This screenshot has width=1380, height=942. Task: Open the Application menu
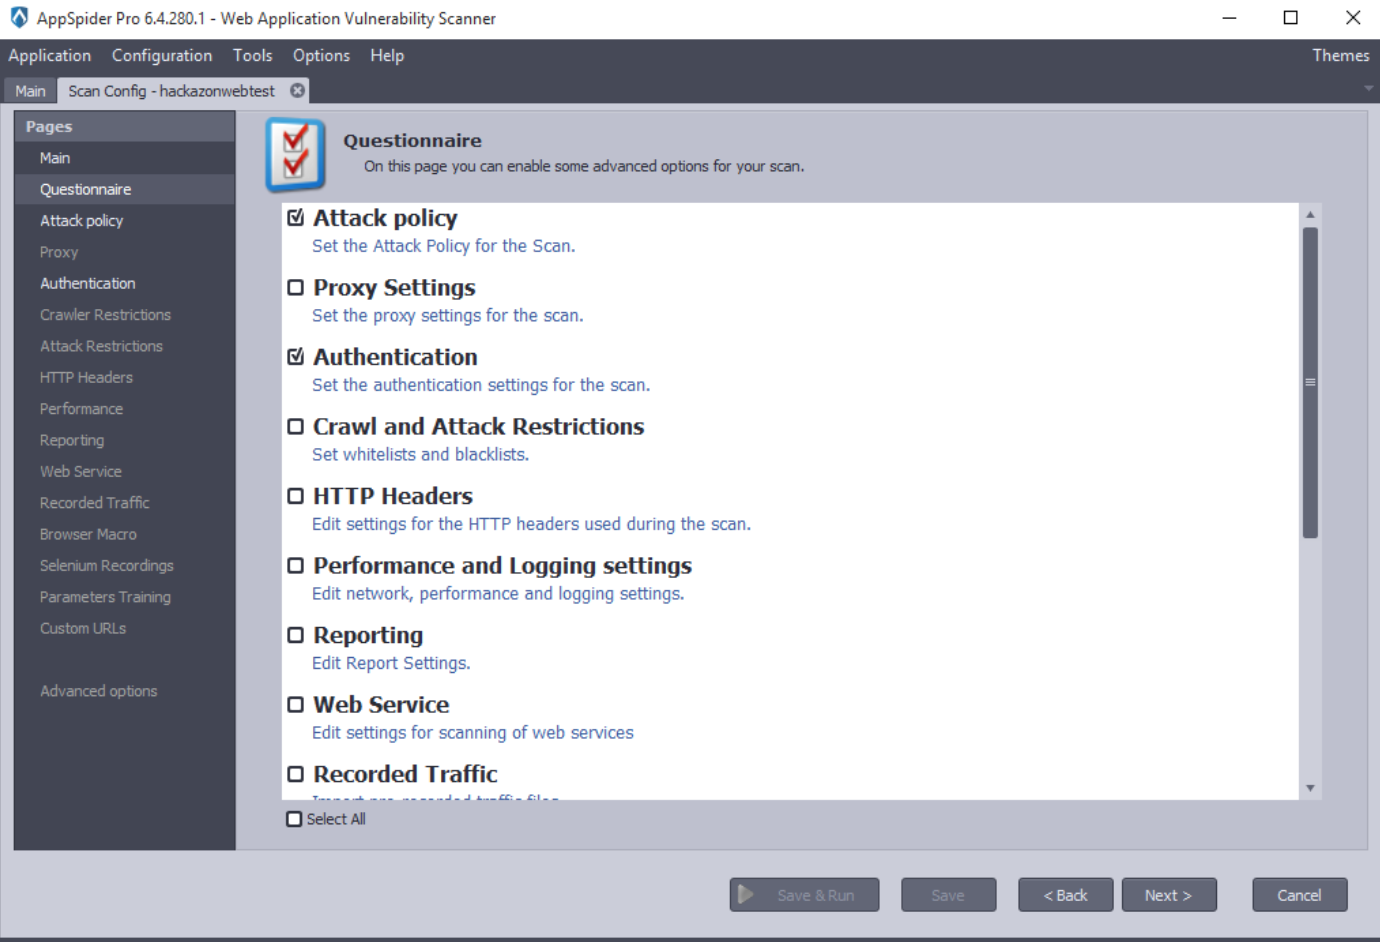tap(49, 56)
